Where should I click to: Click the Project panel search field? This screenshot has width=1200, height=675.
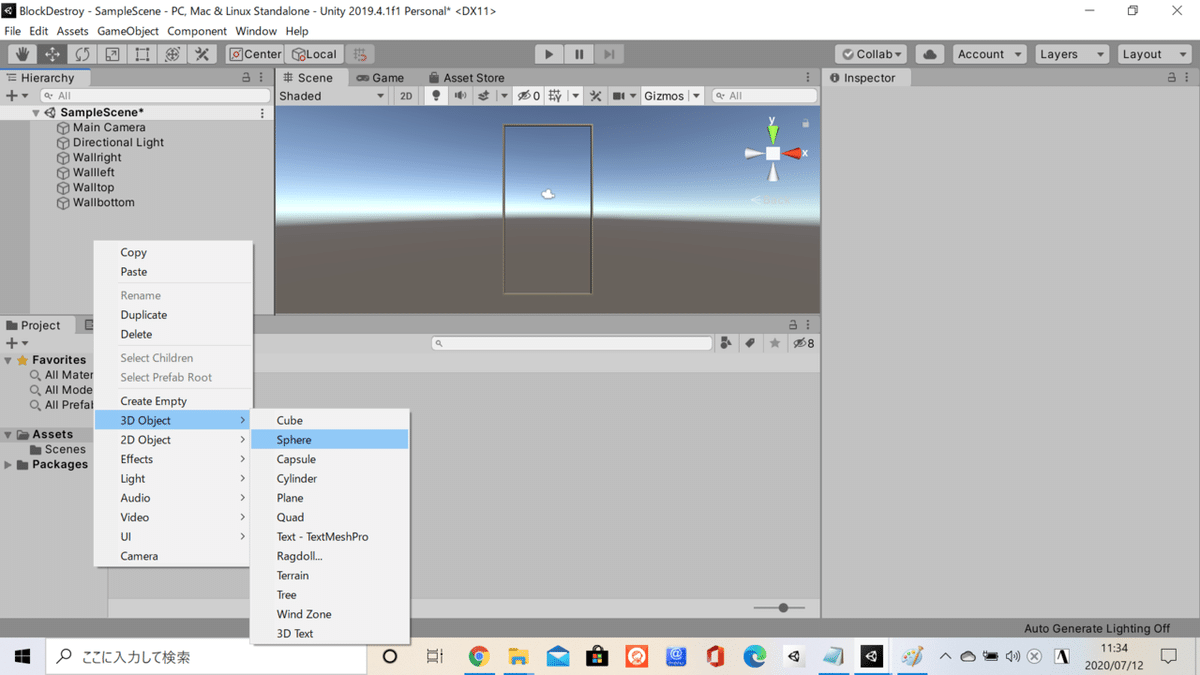[x=572, y=343]
